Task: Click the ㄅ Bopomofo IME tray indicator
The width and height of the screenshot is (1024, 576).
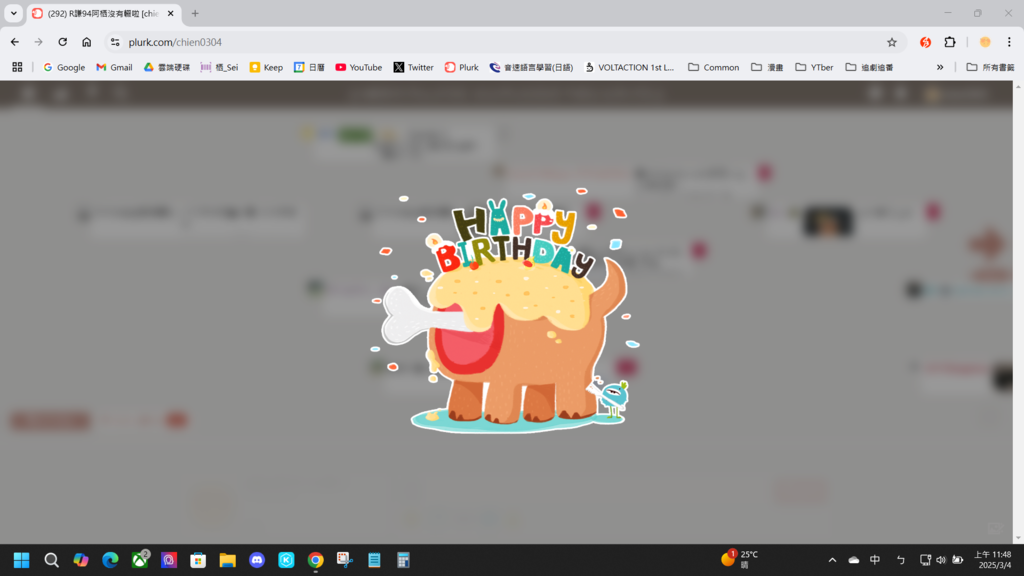Action: coord(901,560)
